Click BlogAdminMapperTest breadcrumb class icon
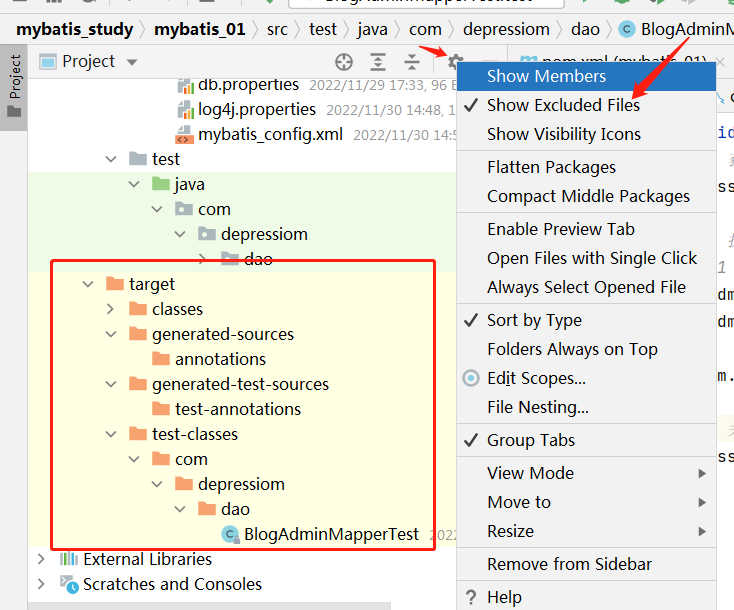The width and height of the screenshot is (734, 610). click(626, 29)
